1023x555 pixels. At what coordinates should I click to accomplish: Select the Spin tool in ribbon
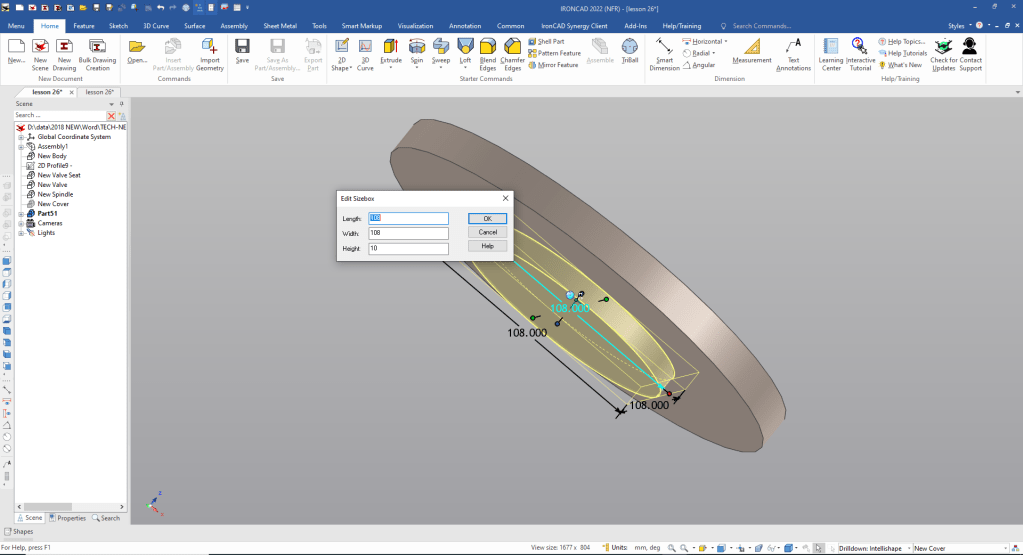(x=416, y=46)
